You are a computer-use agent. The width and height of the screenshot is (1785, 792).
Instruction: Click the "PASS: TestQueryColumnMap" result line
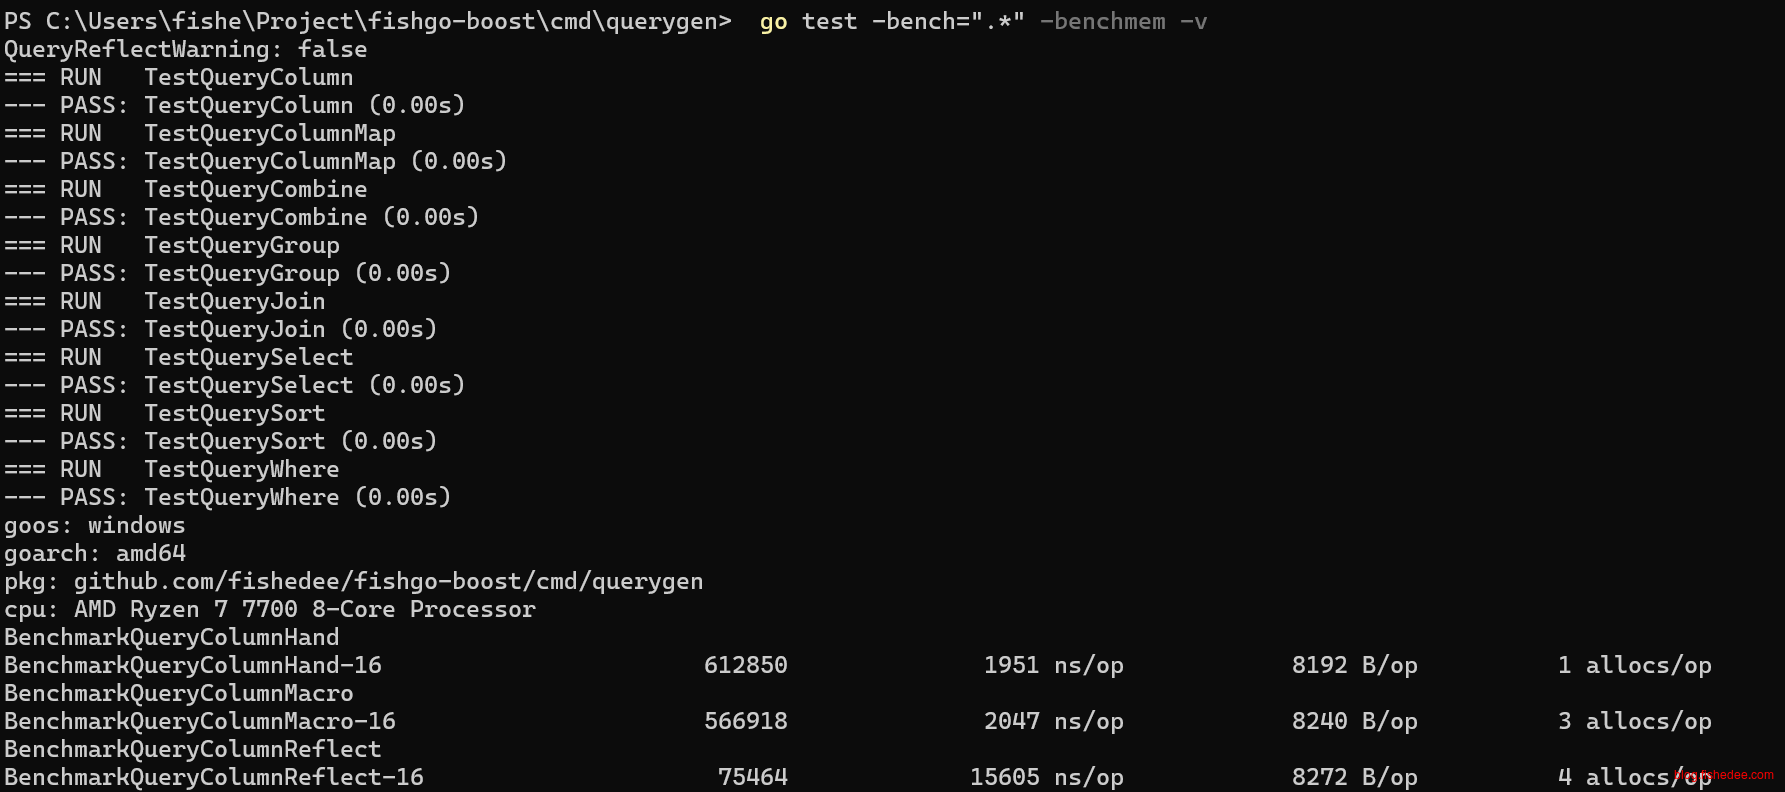click(255, 161)
